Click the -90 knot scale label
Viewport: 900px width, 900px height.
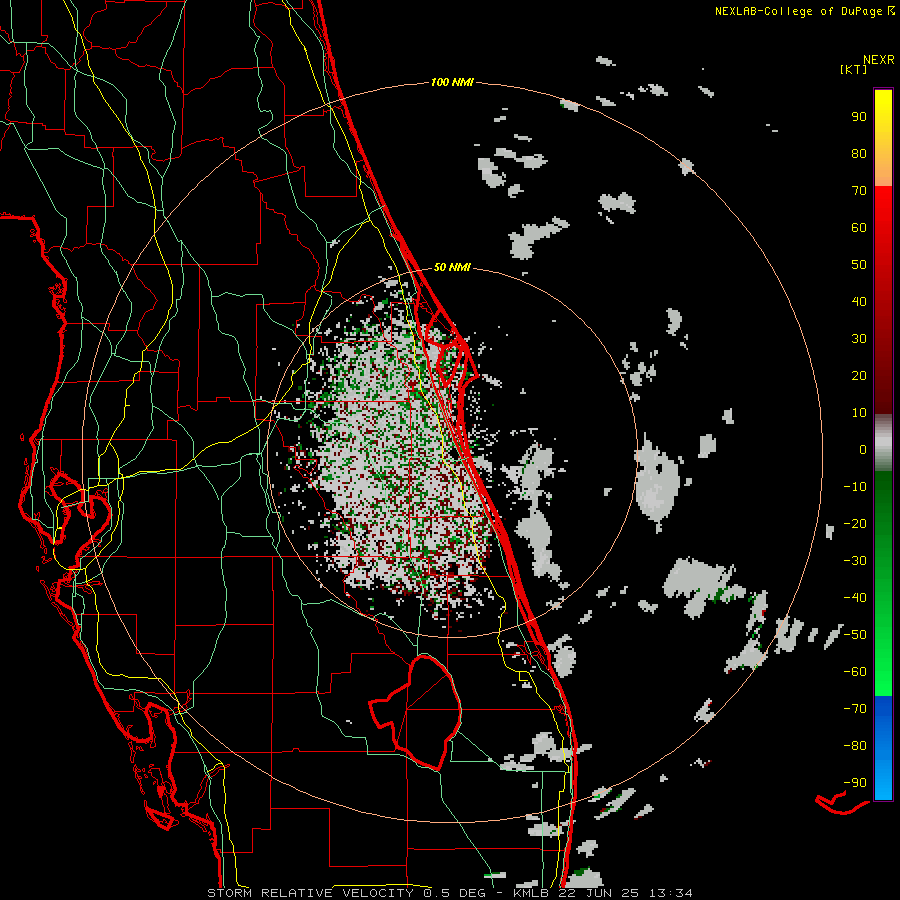[x=855, y=783]
